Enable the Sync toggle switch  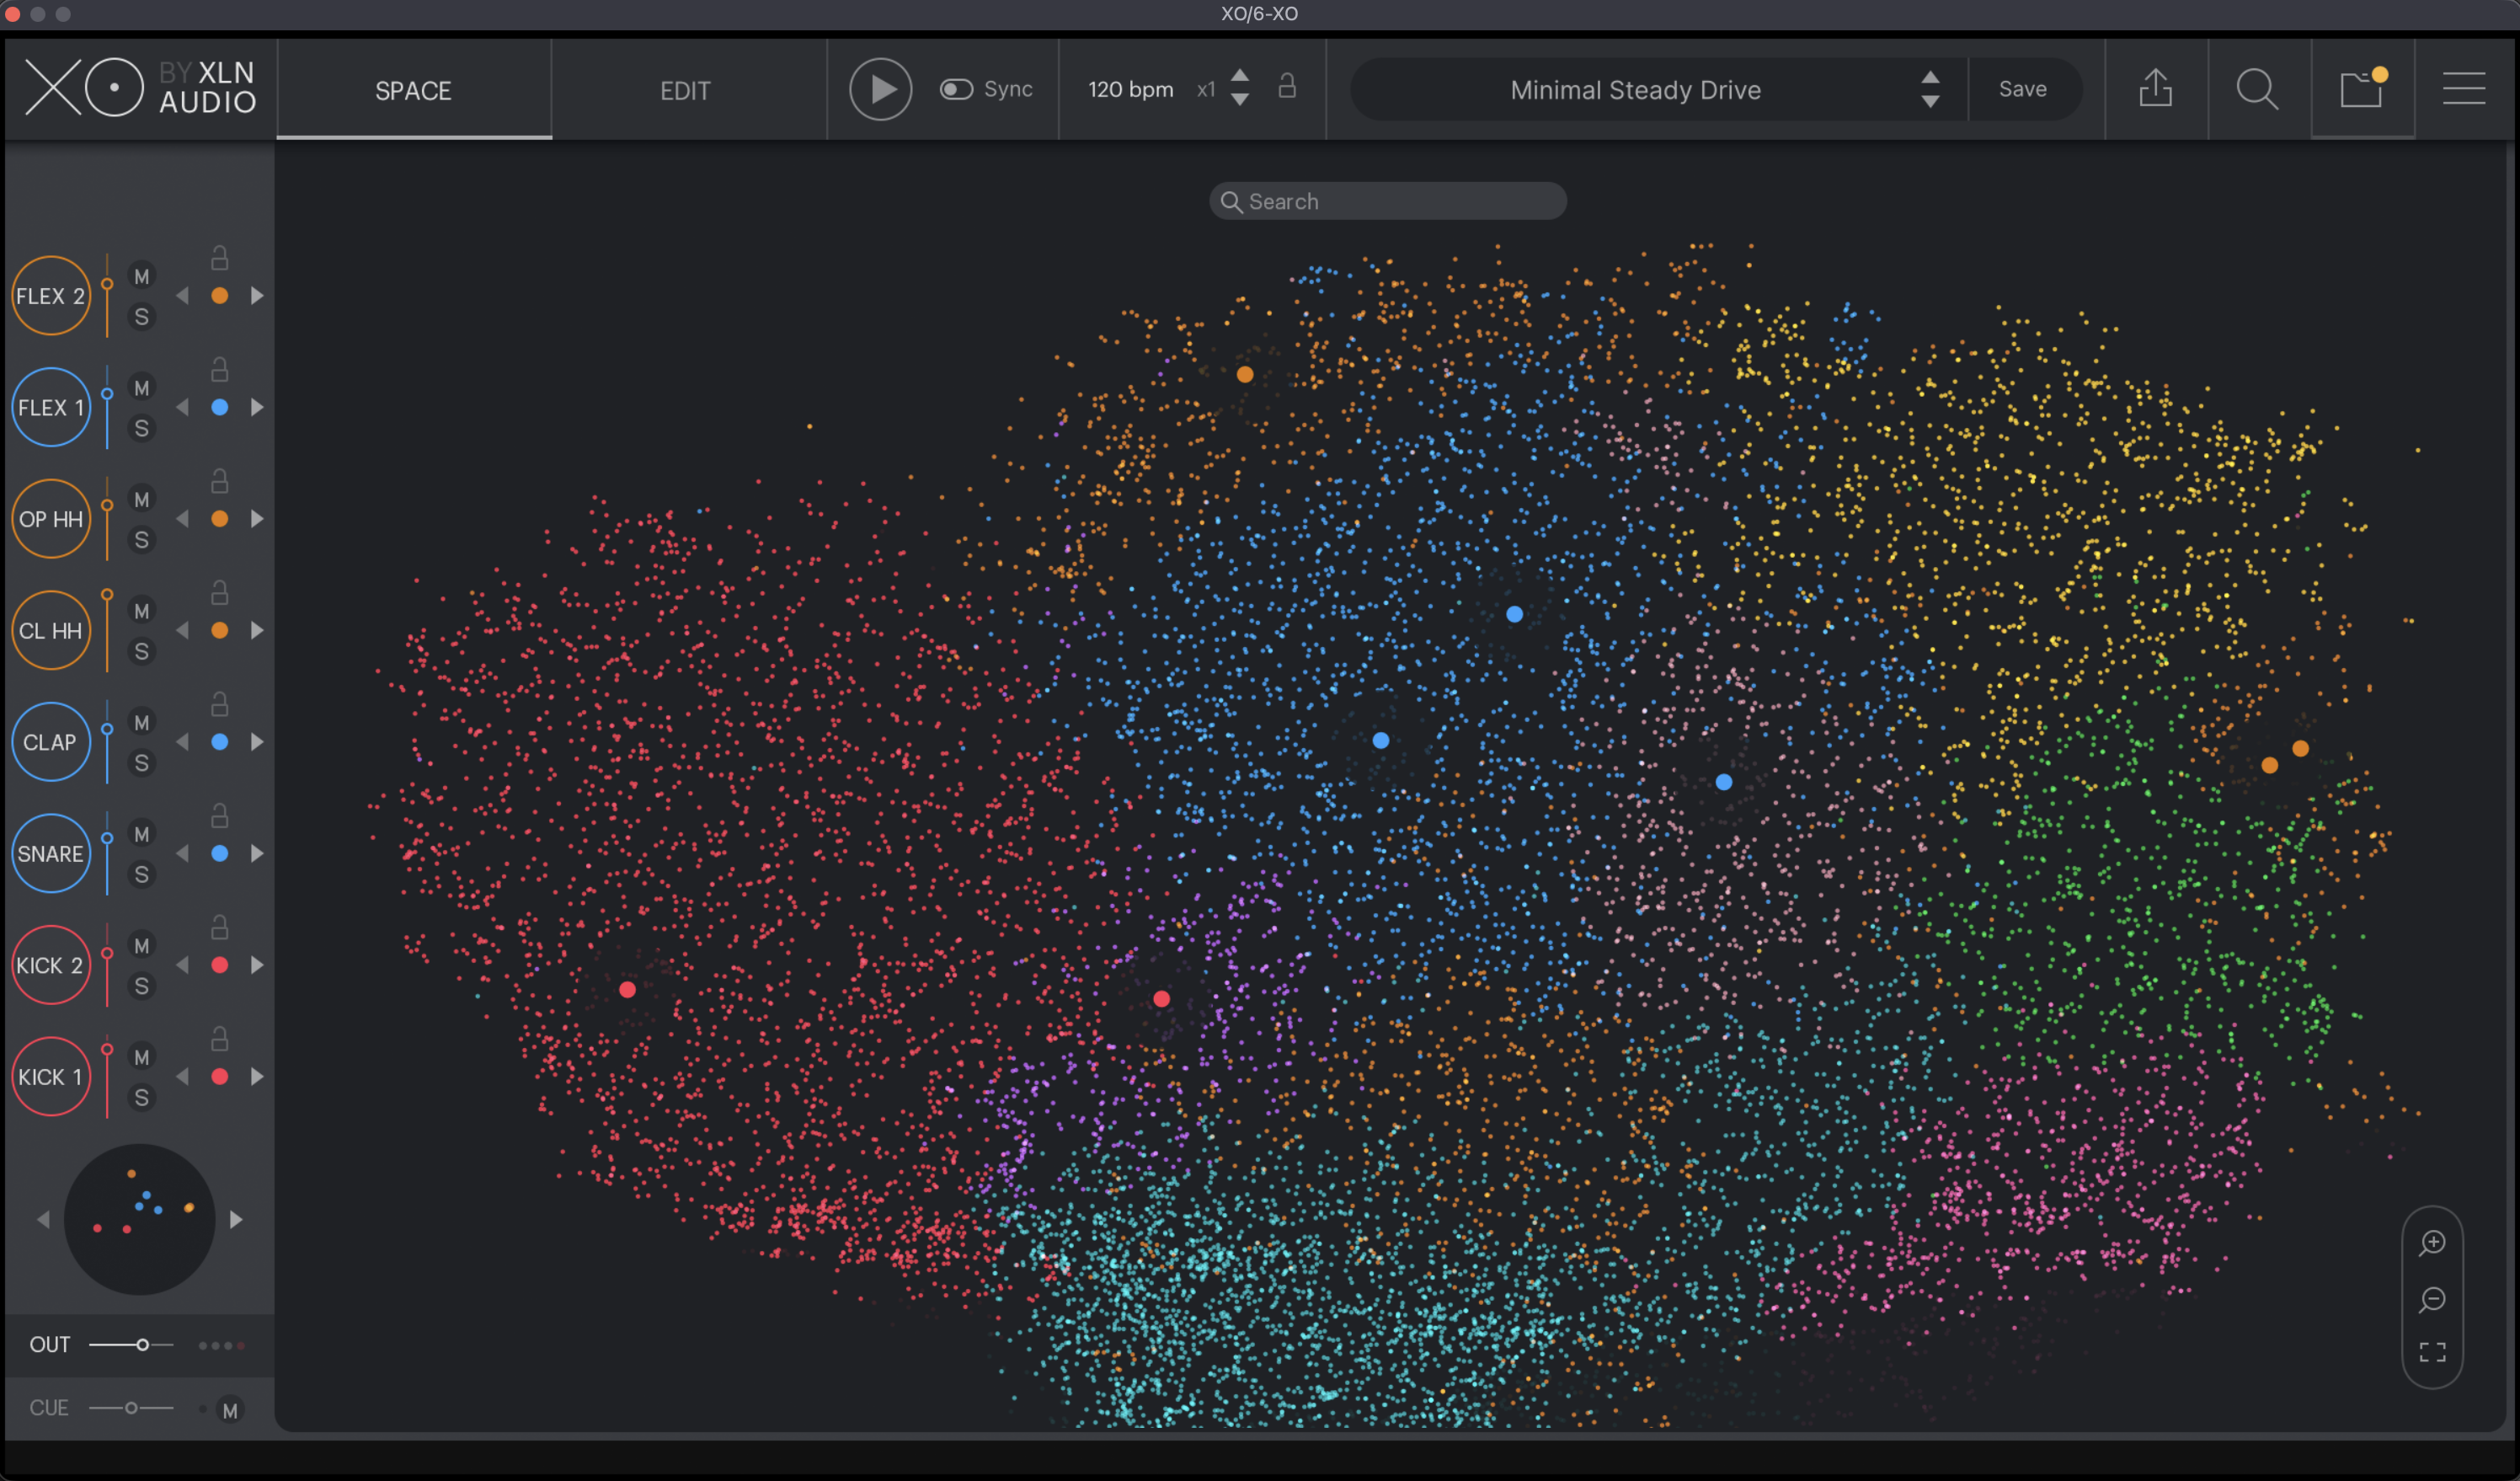tap(956, 90)
